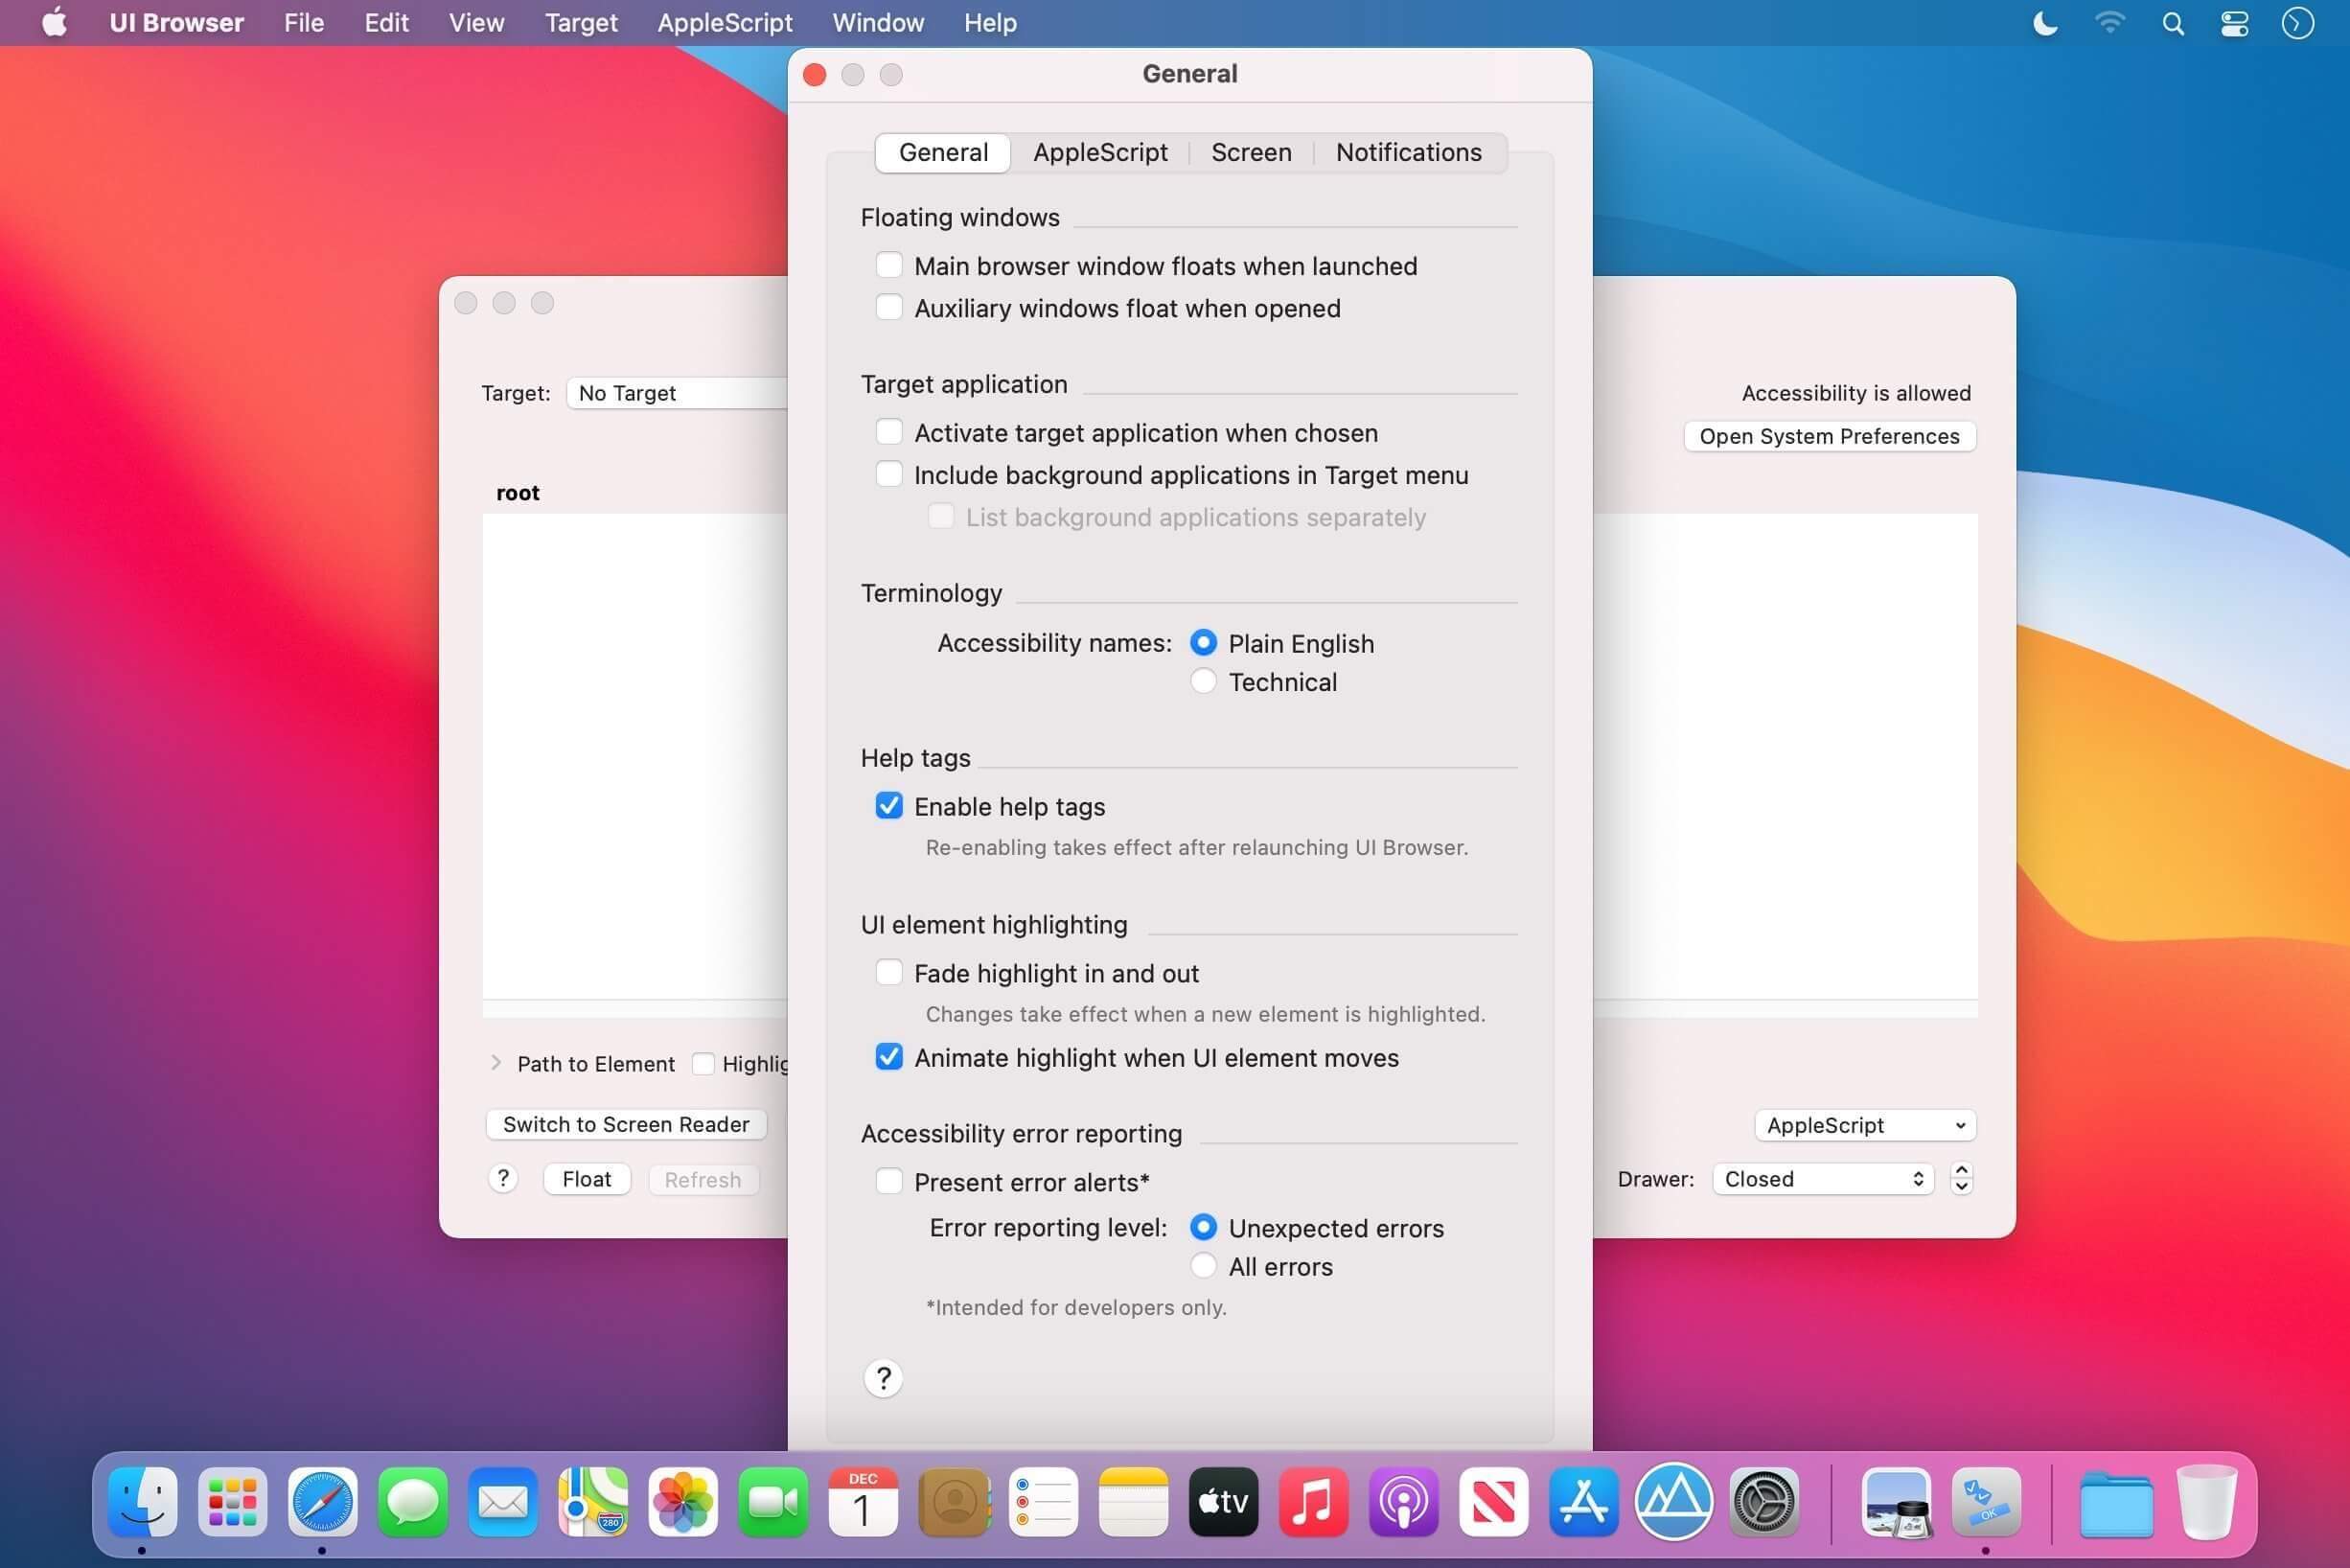The height and width of the screenshot is (1568, 2350).
Task: Open the File menu
Action: (x=304, y=23)
